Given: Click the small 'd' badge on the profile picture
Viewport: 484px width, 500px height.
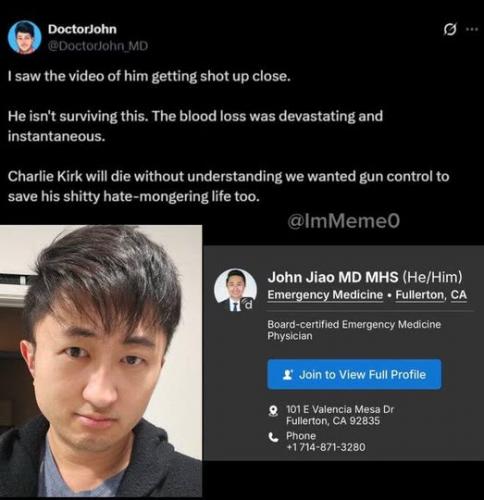Looking at the screenshot, I should pos(248,304).
